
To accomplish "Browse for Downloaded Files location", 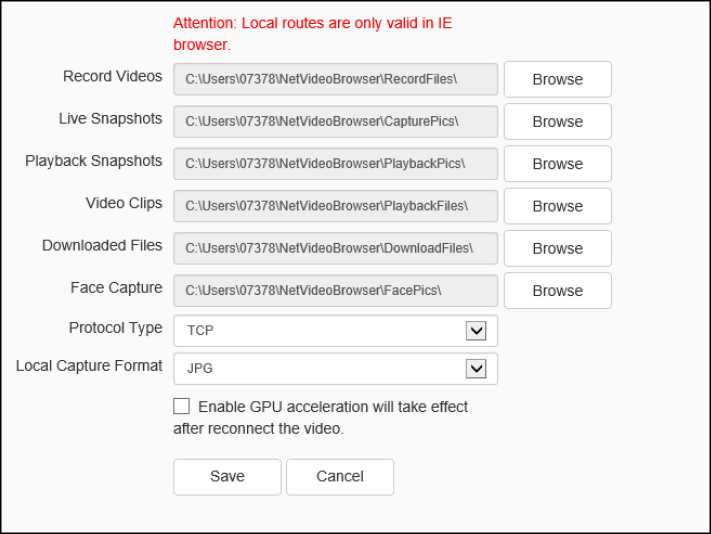I will 557,248.
